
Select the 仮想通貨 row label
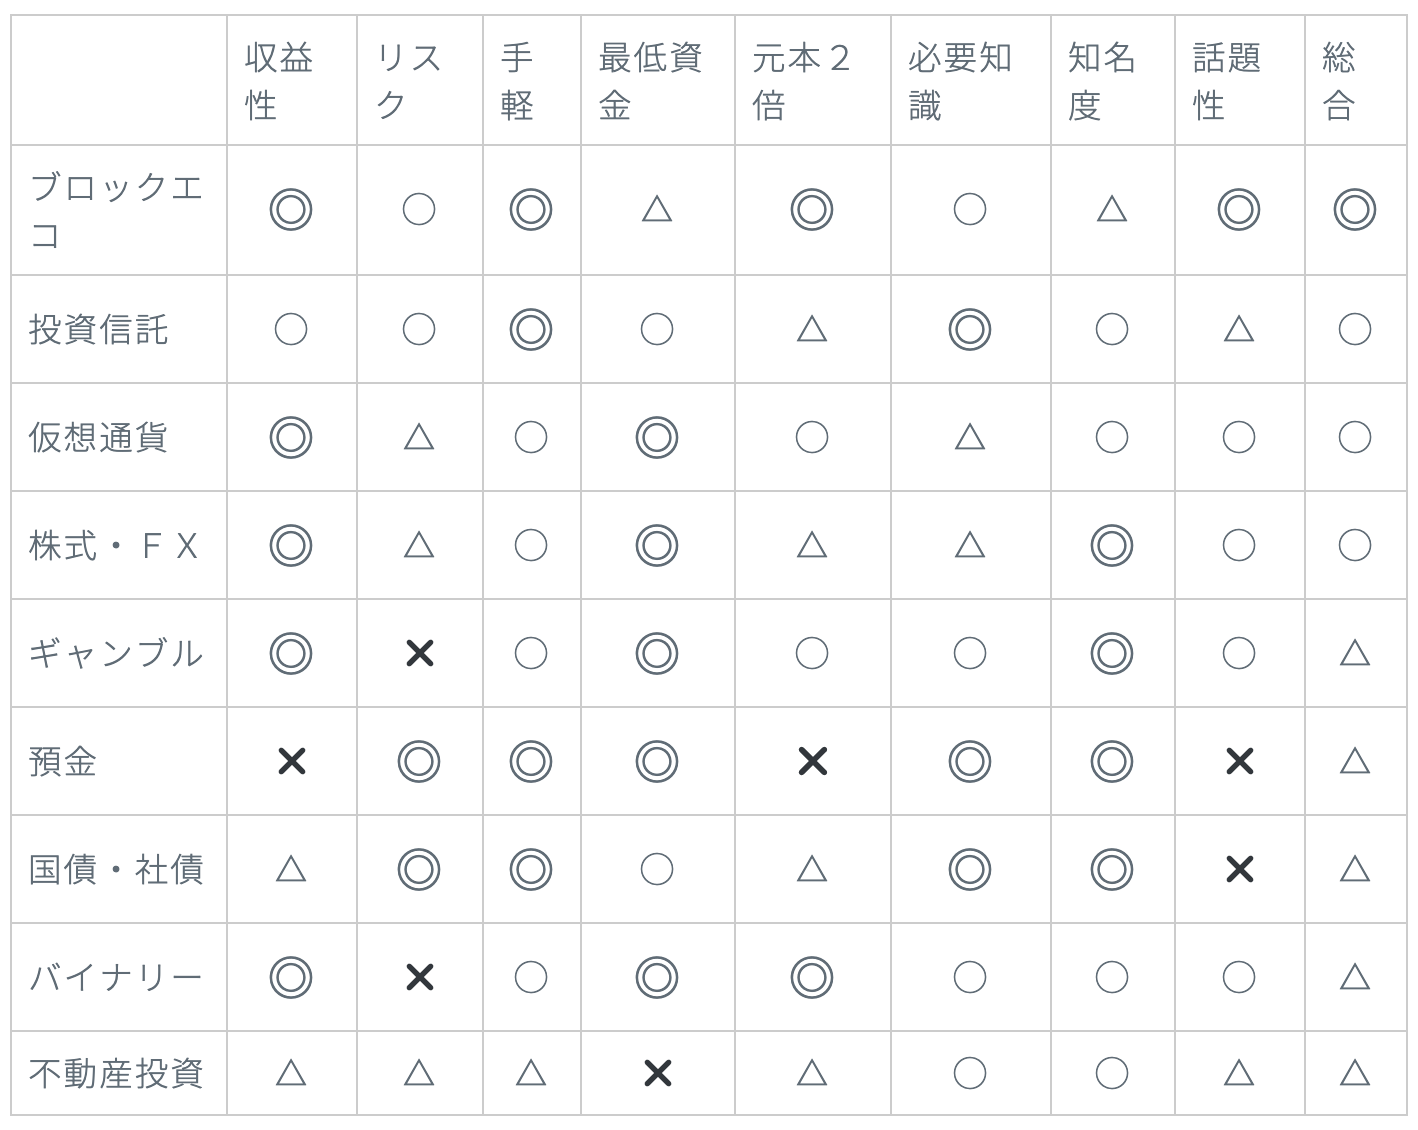point(98,437)
